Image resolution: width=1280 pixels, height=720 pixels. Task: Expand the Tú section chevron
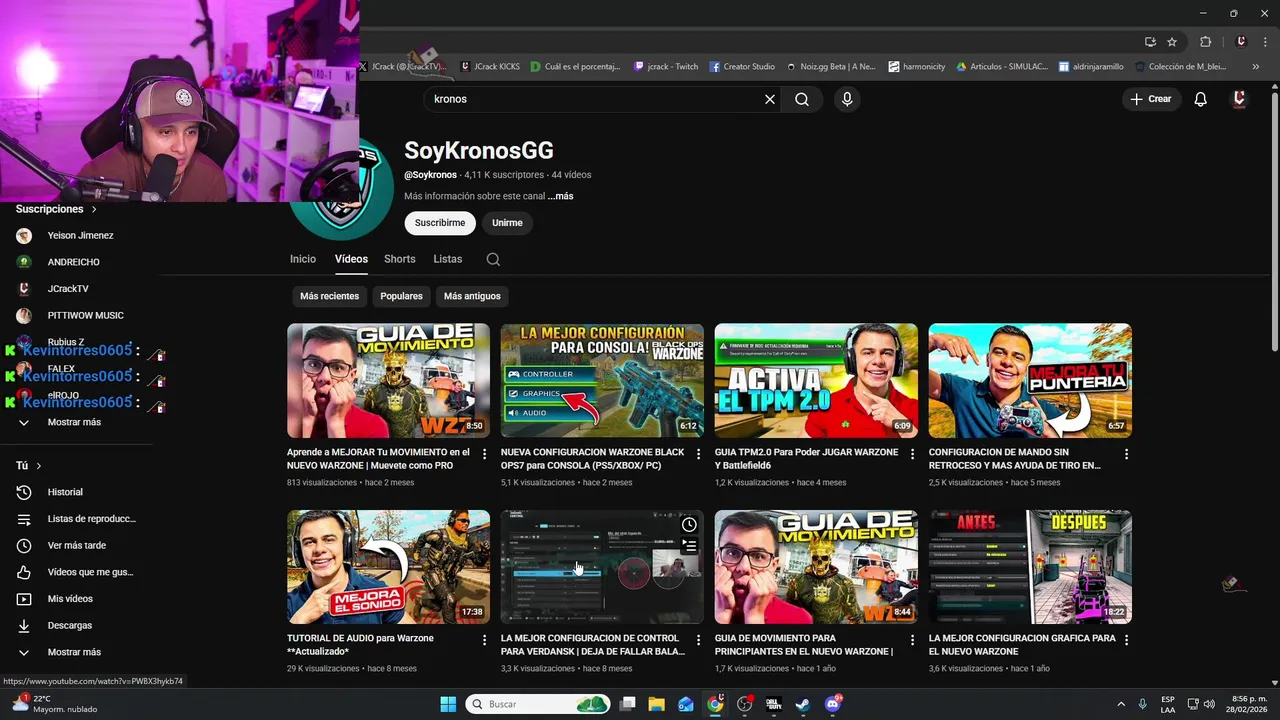[x=39, y=466]
